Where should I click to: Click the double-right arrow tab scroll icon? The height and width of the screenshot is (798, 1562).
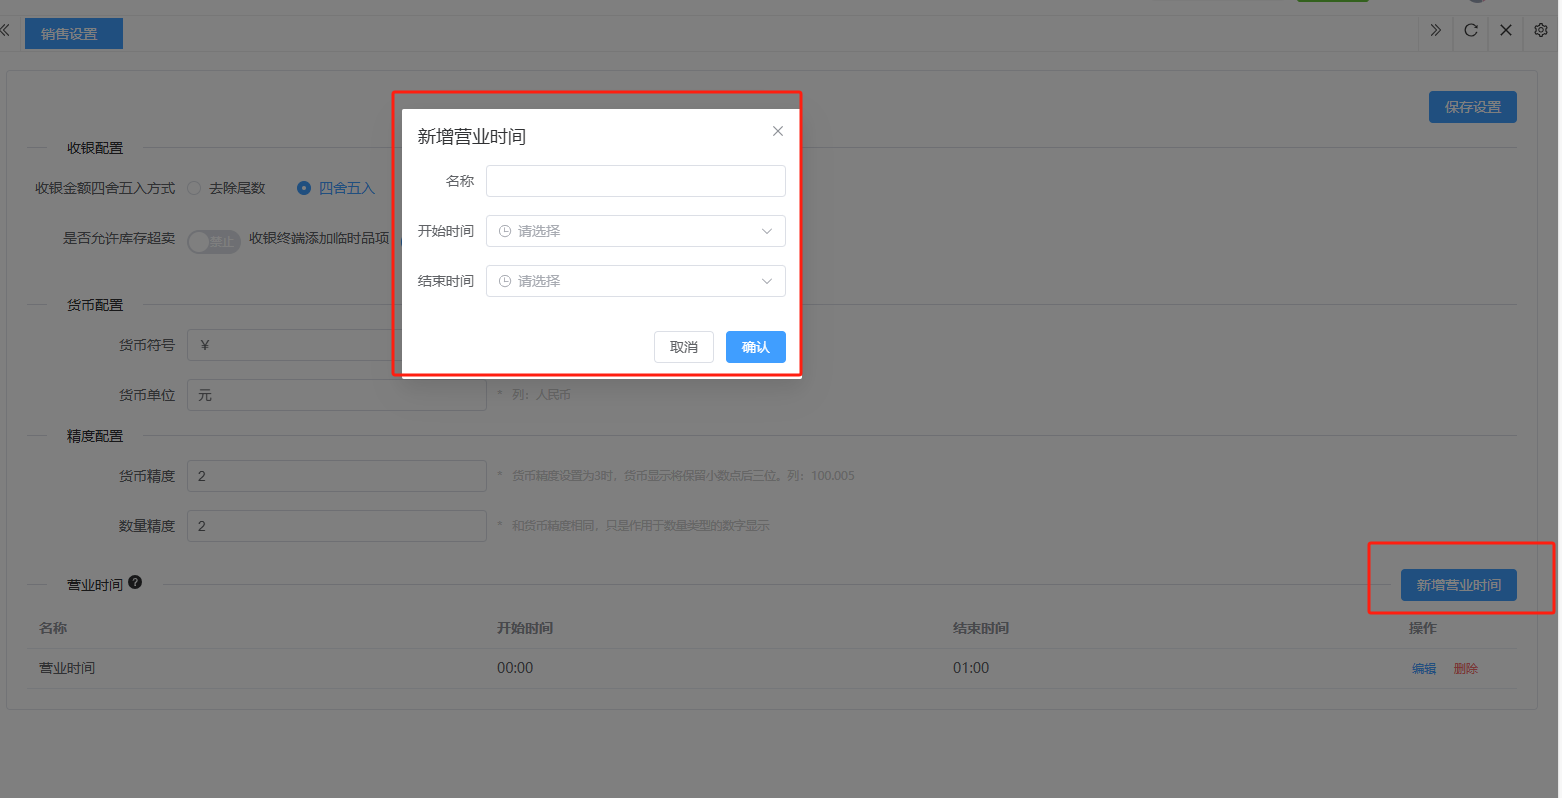click(1435, 30)
